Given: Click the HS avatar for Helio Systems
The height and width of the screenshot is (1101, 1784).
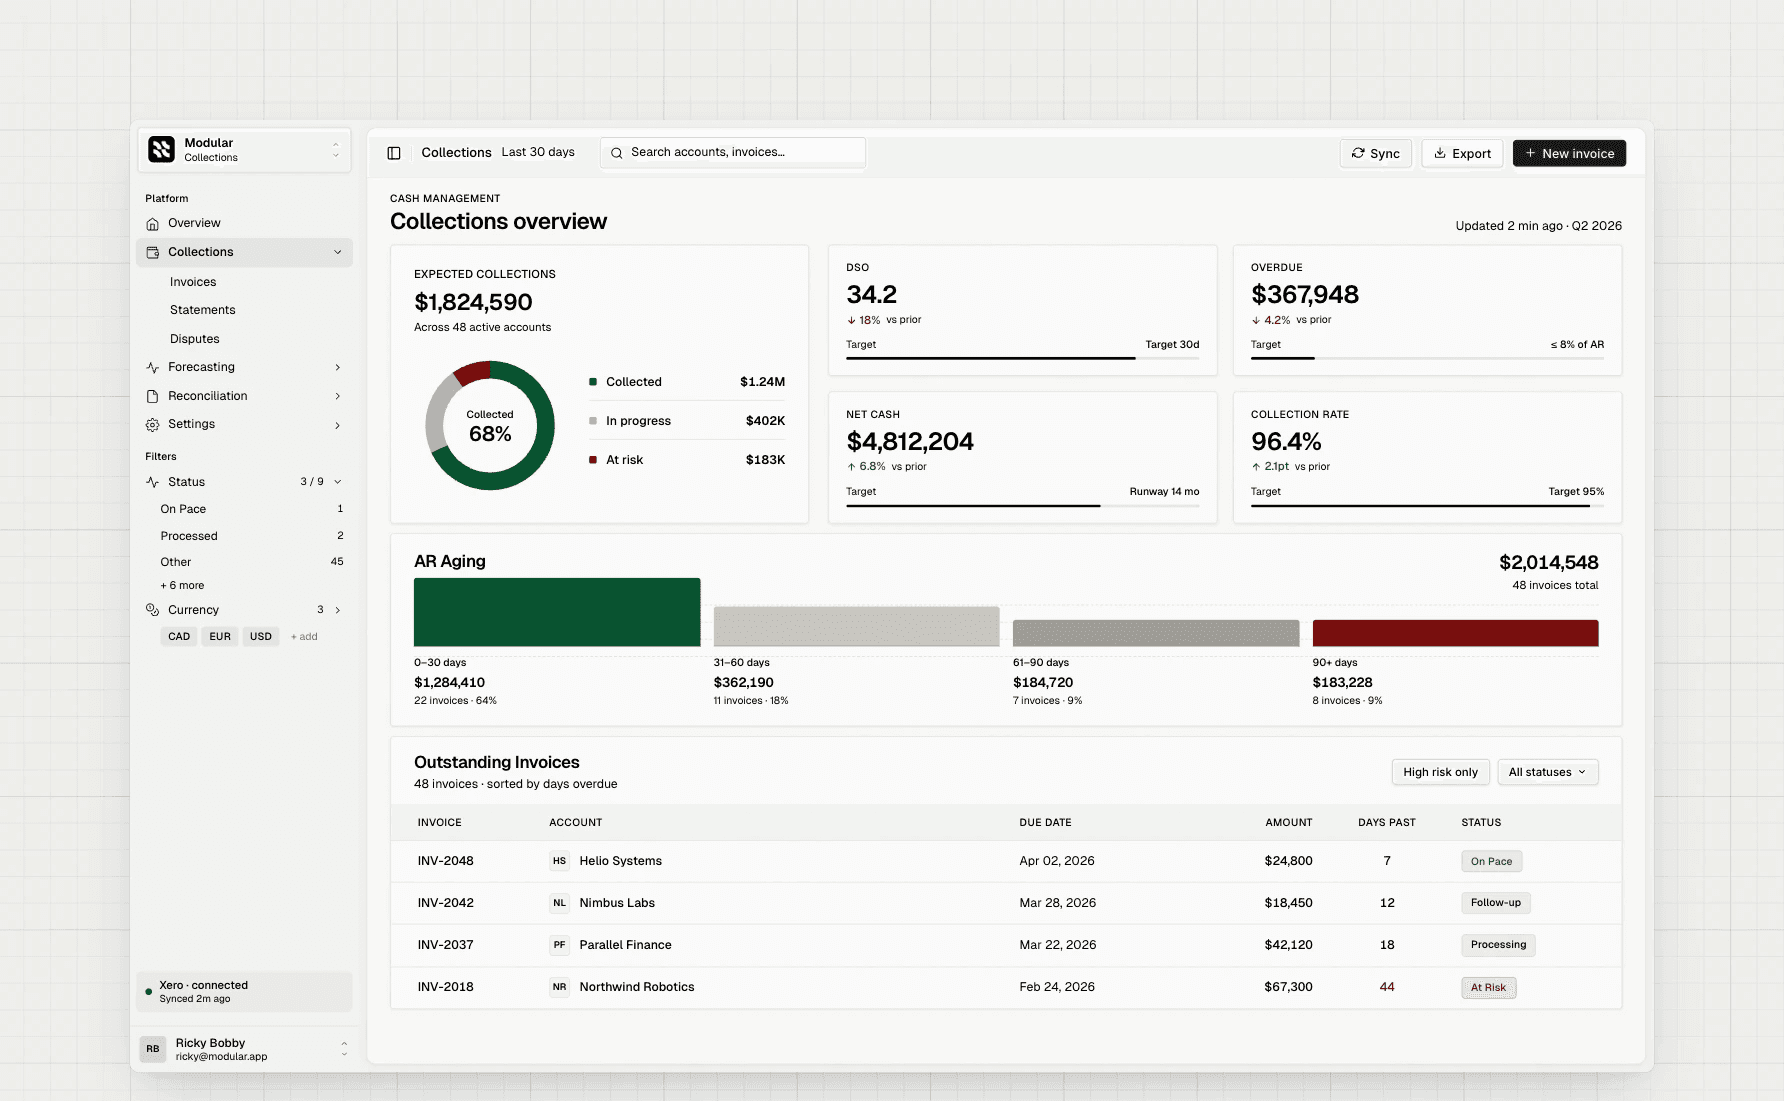Looking at the screenshot, I should coord(559,861).
